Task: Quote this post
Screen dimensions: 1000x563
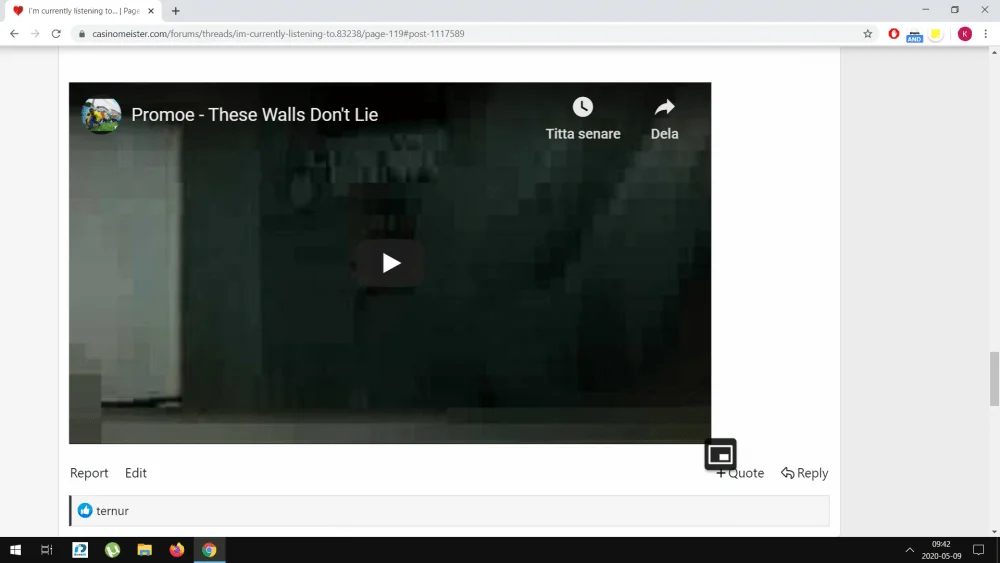Action: coord(740,473)
